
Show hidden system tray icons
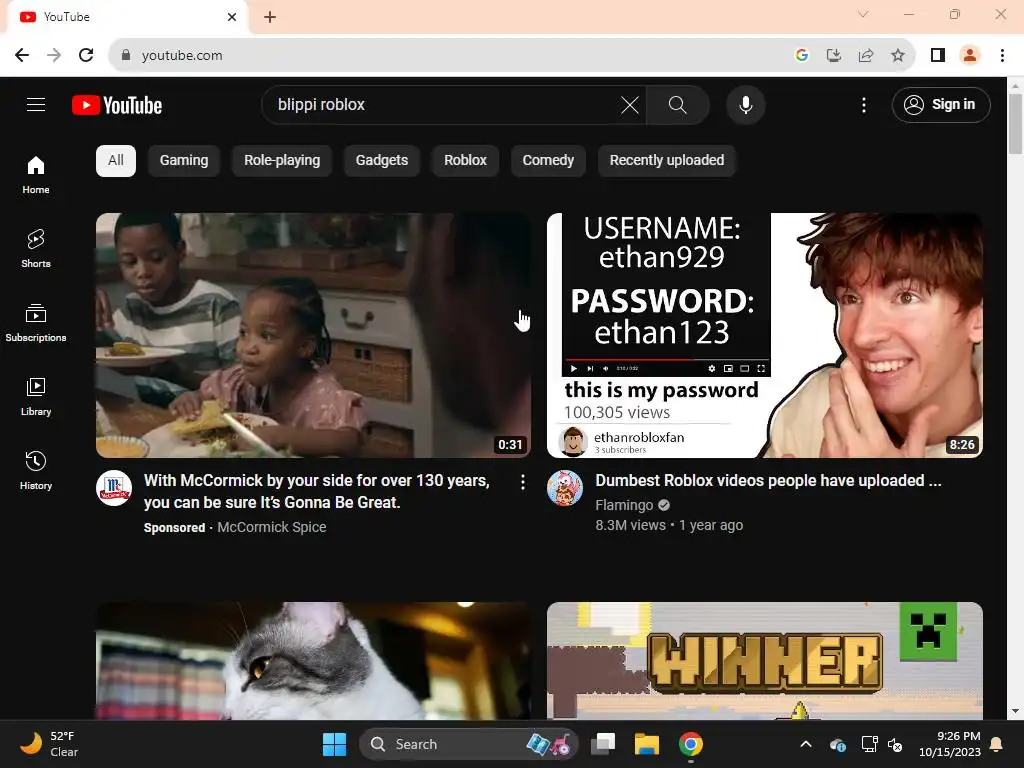coord(806,744)
